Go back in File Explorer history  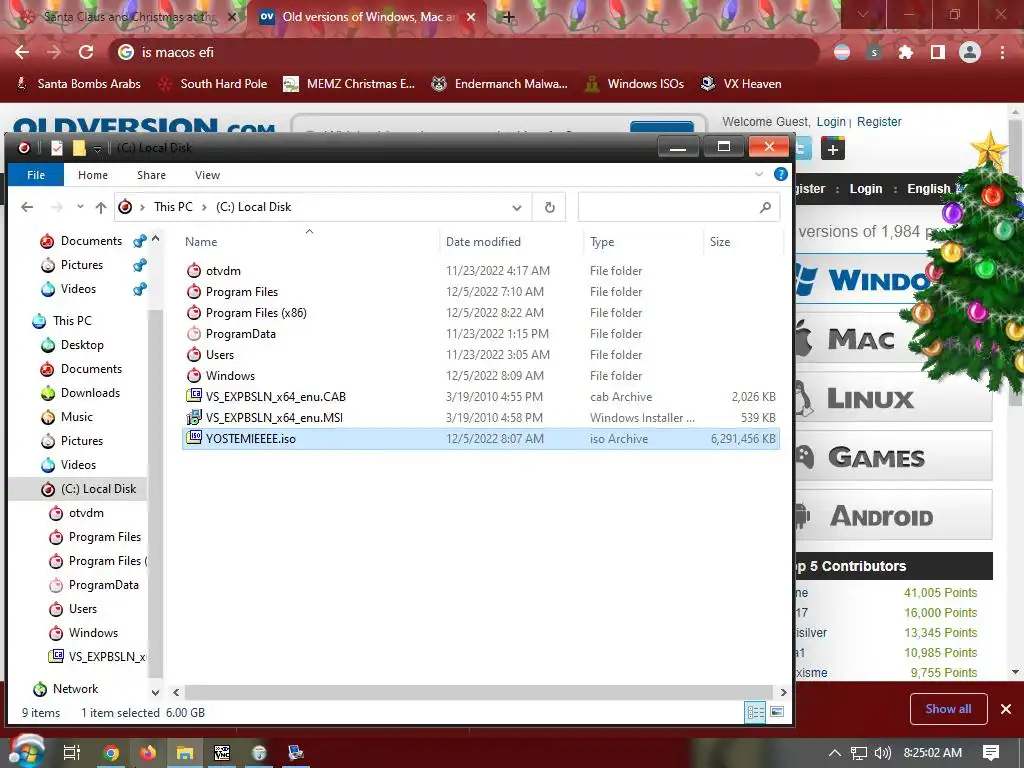click(27, 207)
